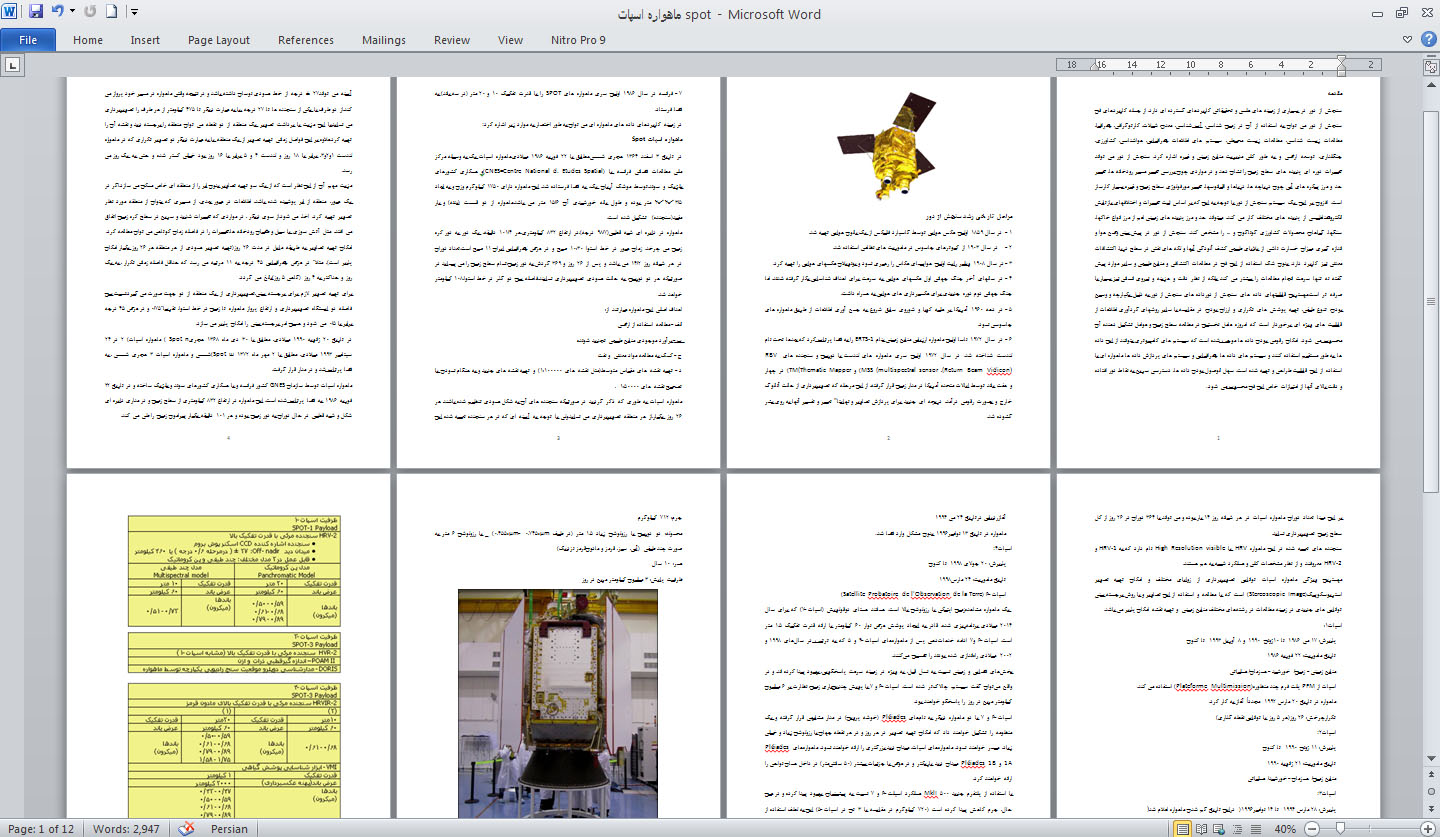This screenshot has height=837, width=1440.
Task: Click the proofing errors status icon
Action: pos(186,829)
